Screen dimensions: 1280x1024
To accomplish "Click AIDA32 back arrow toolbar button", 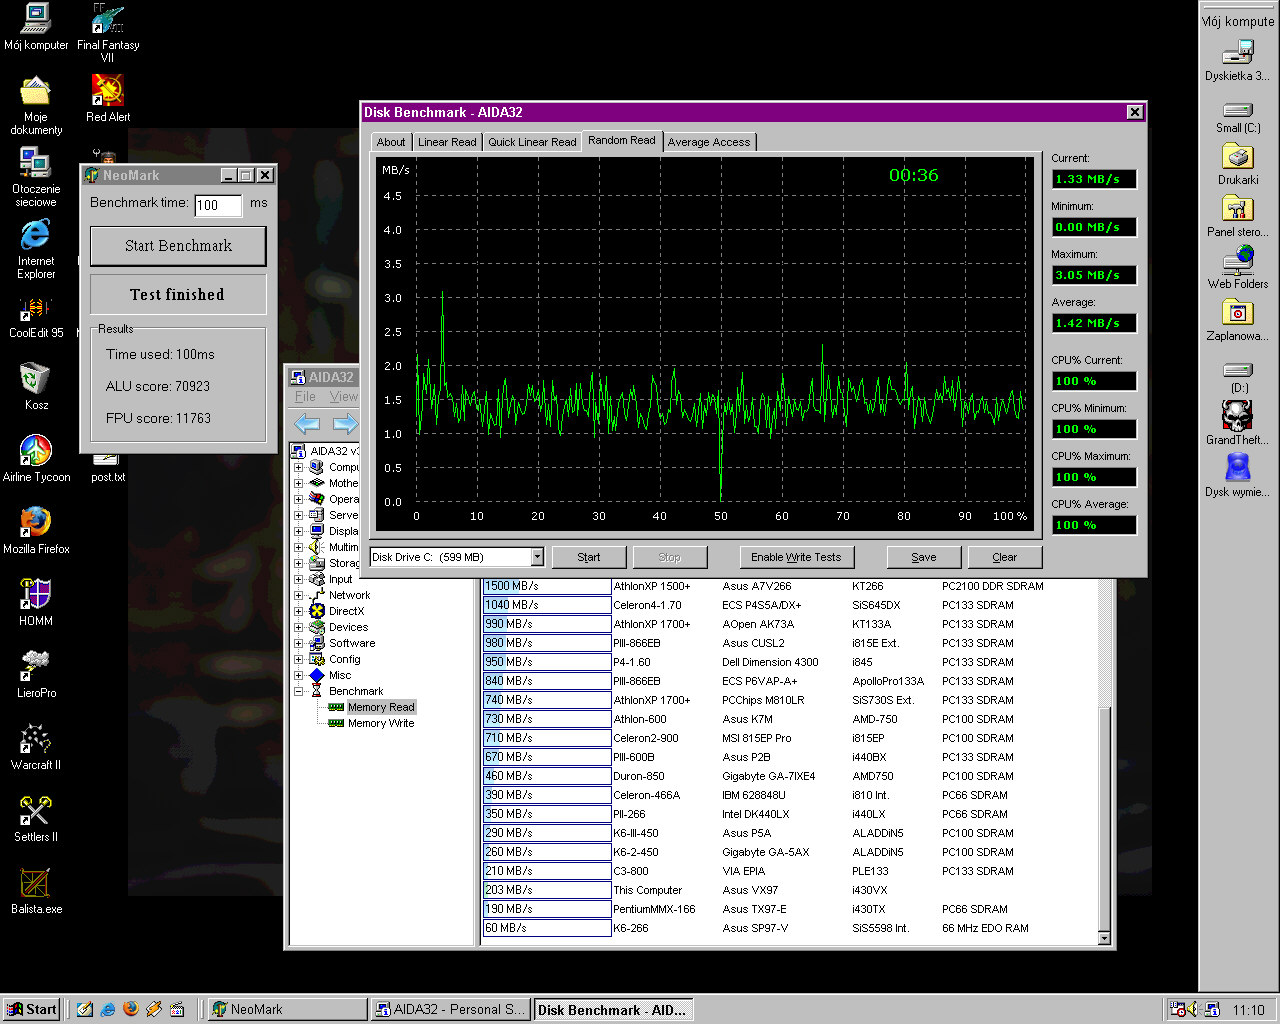I will [x=307, y=424].
